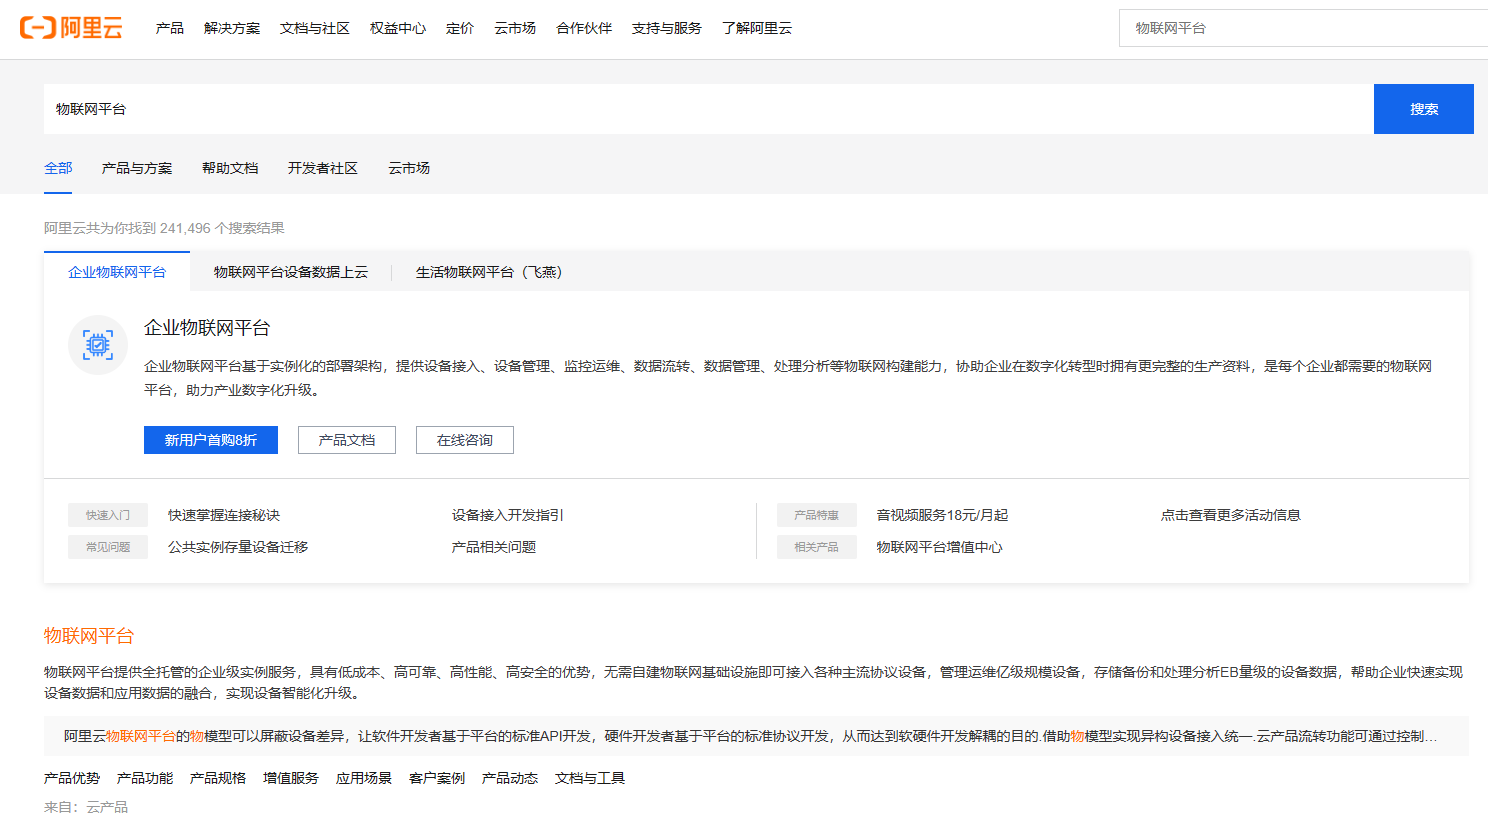Open the 增值服务 sub-link
The image size is (1488, 826).
click(x=291, y=778)
